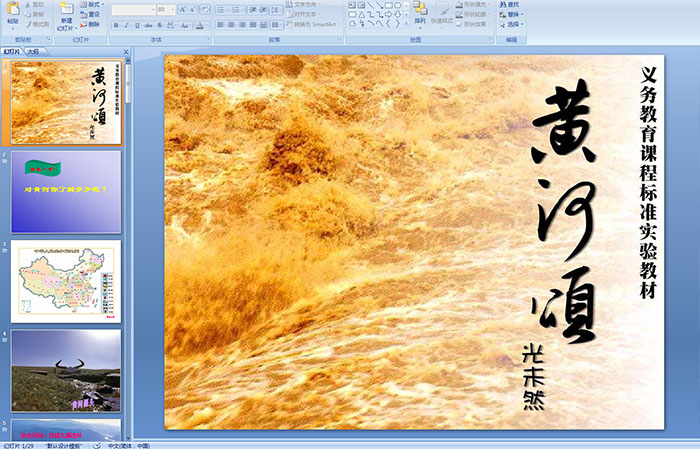Click Quick Styles (快速样式) button
The image size is (700, 449).
442,13
